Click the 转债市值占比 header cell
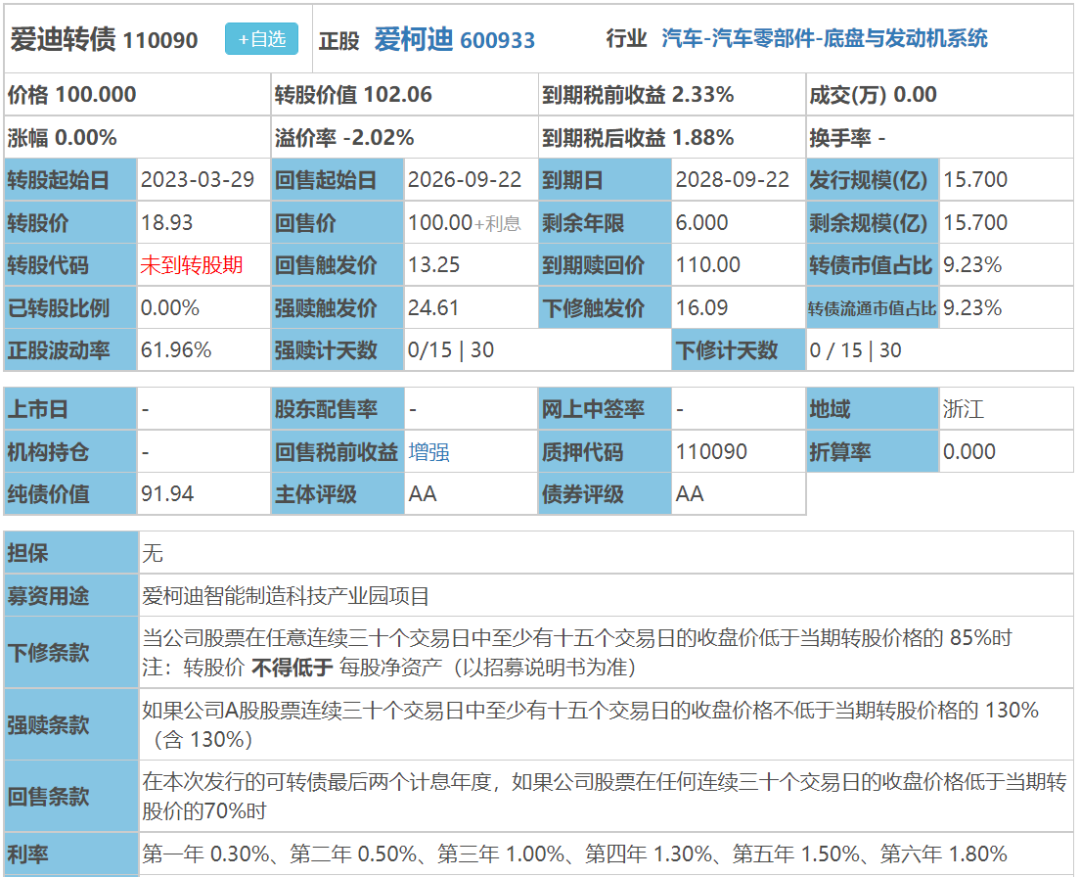 click(x=873, y=265)
